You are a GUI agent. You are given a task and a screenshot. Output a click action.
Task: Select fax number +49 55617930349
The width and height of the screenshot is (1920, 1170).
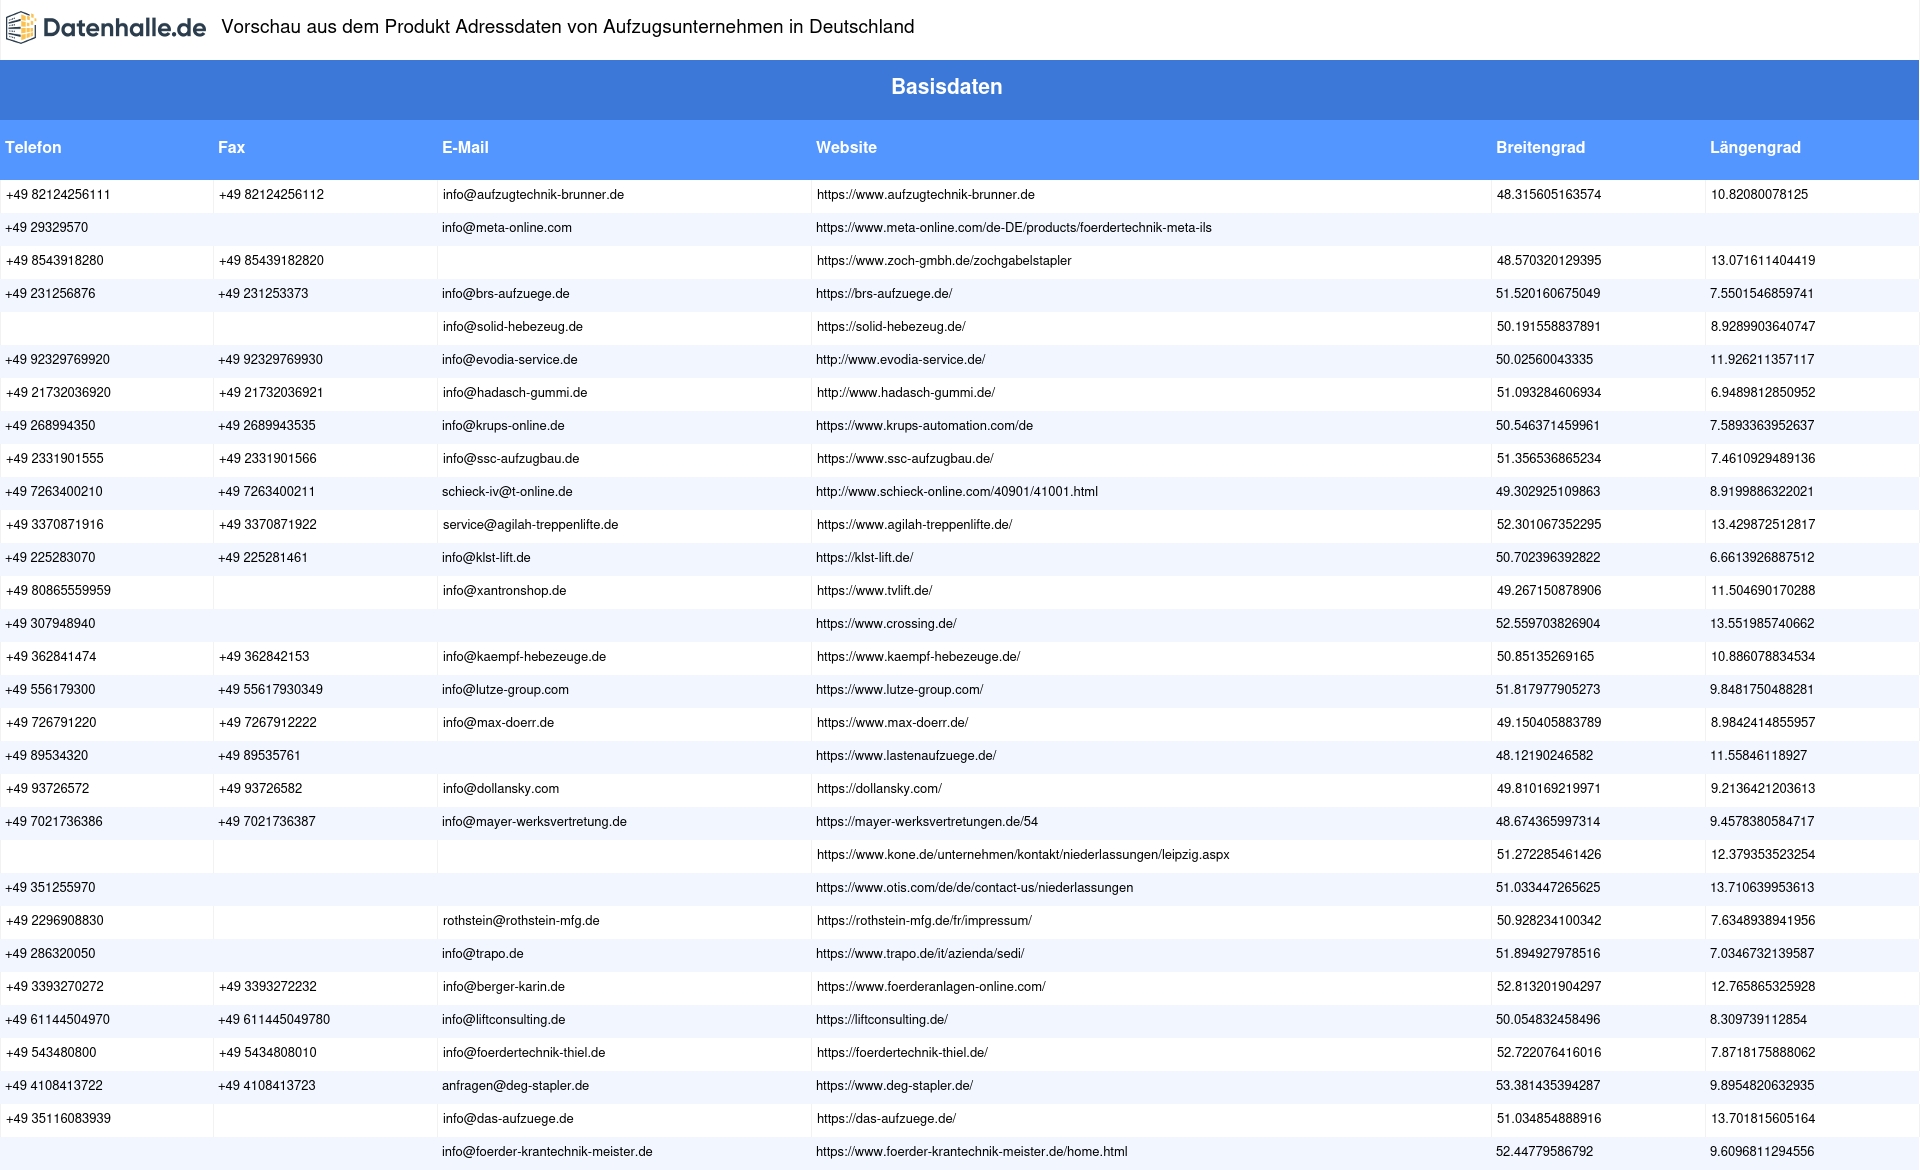point(270,690)
